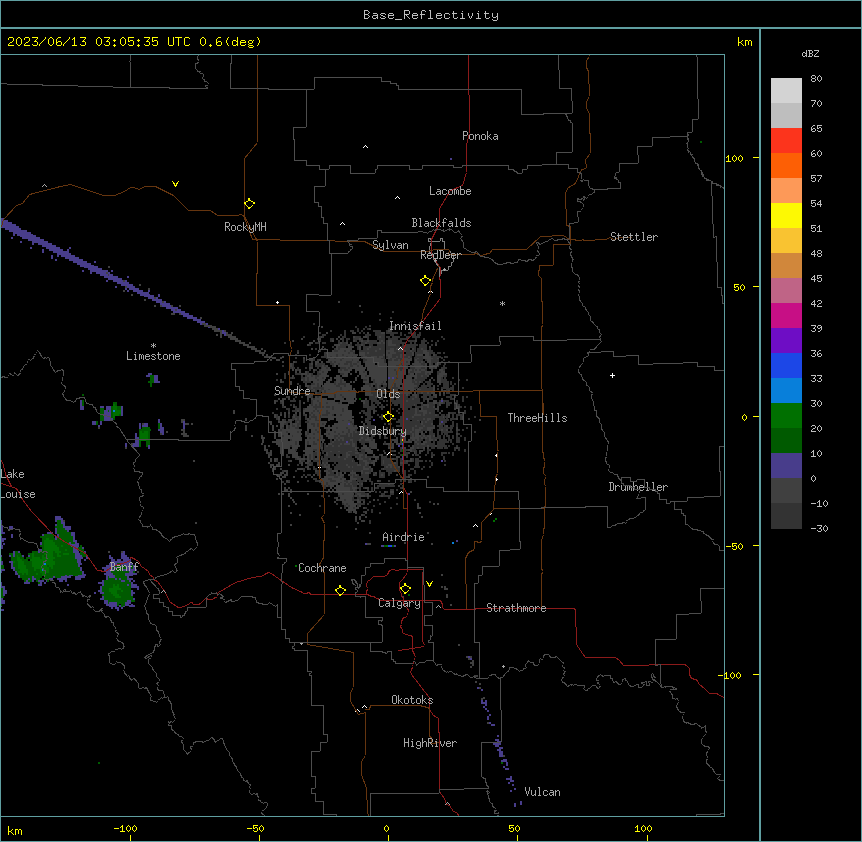Screen dimensions: 862x842
Task: Click the yellow V marker east of Calgary
Action: tap(429, 584)
